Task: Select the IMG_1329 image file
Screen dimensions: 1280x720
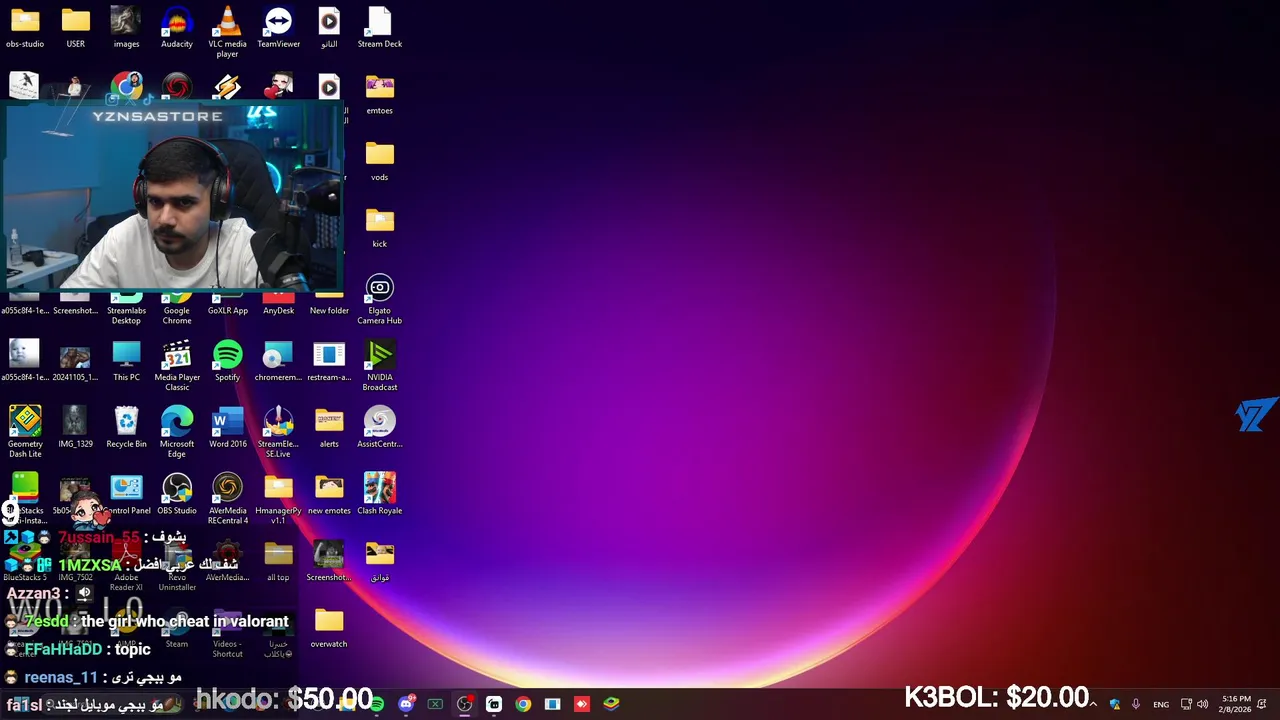Action: click(x=75, y=428)
